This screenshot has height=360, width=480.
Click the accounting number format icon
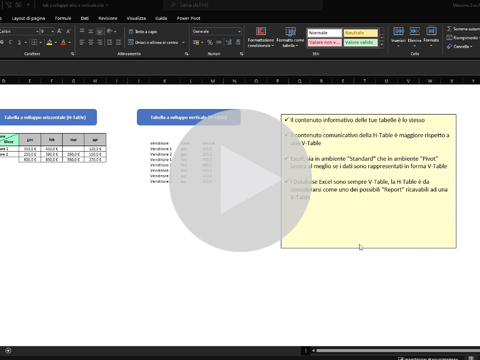[x=196, y=42]
